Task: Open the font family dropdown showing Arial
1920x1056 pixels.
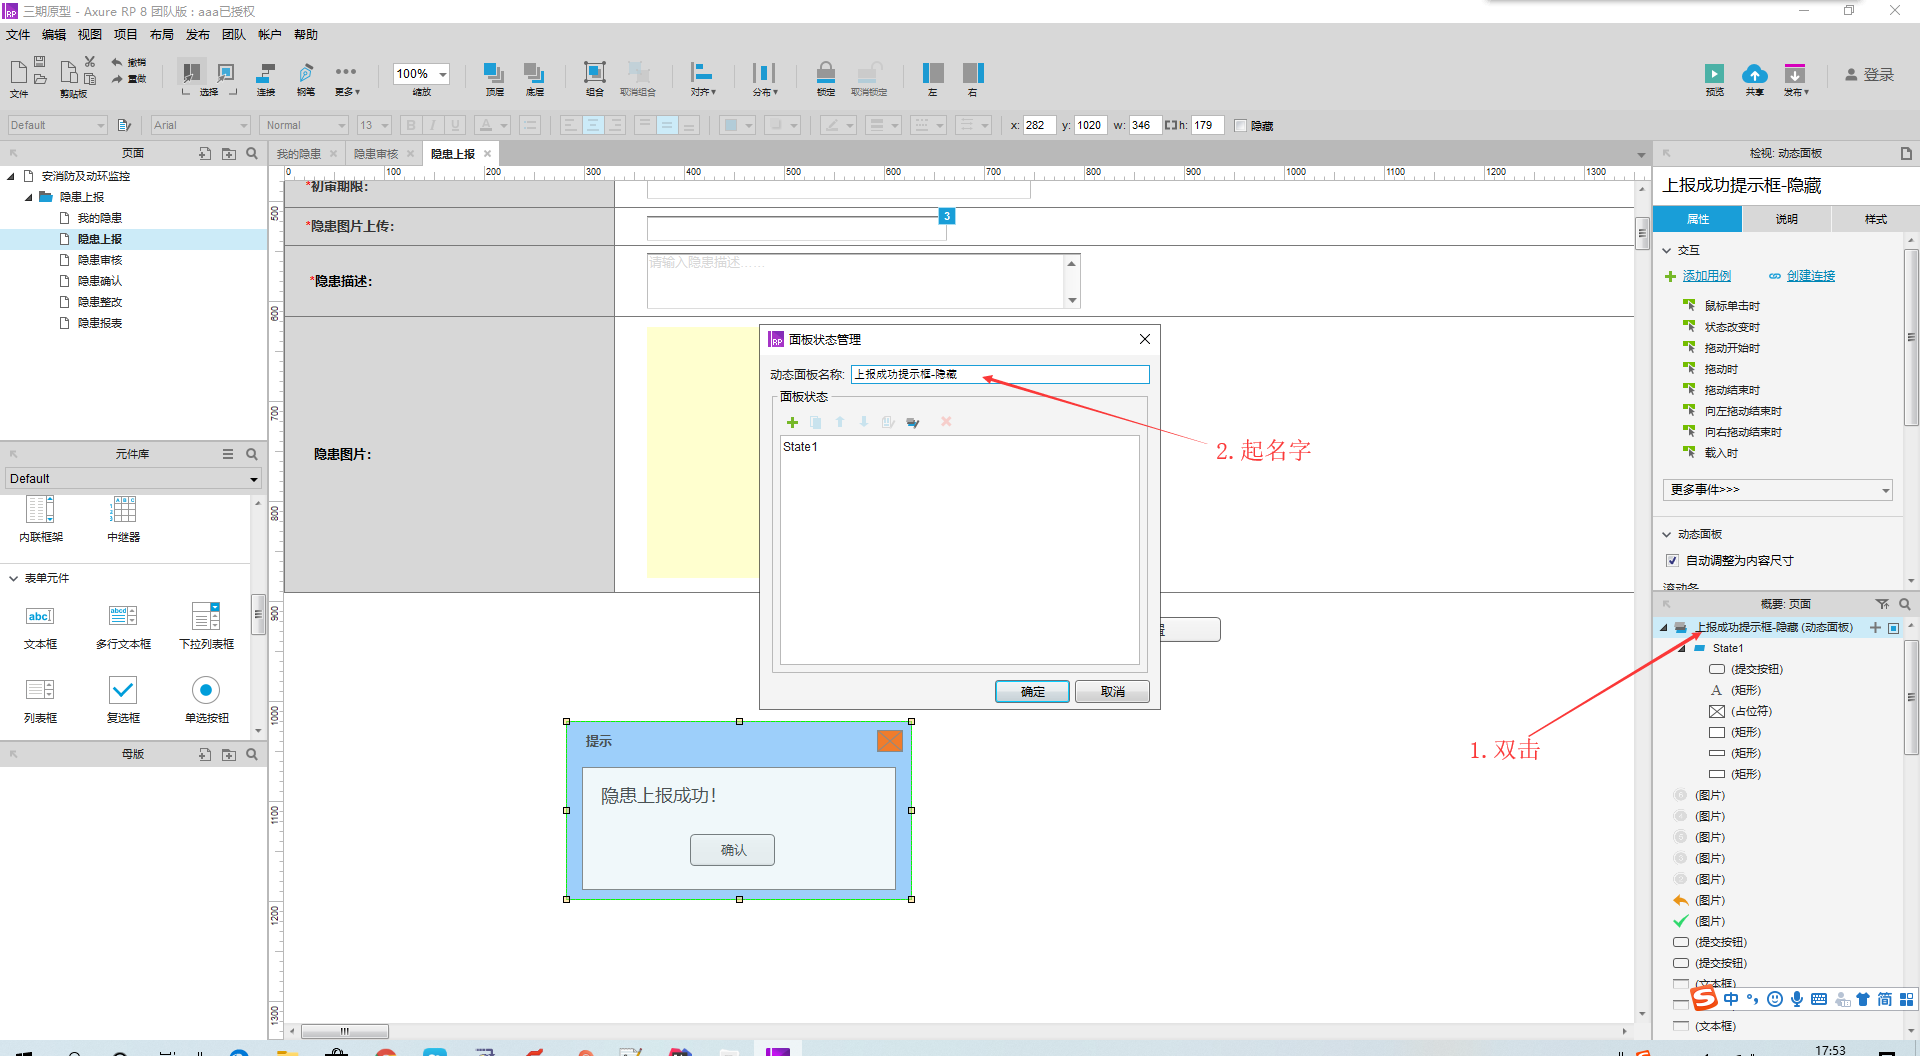Action: [243, 125]
